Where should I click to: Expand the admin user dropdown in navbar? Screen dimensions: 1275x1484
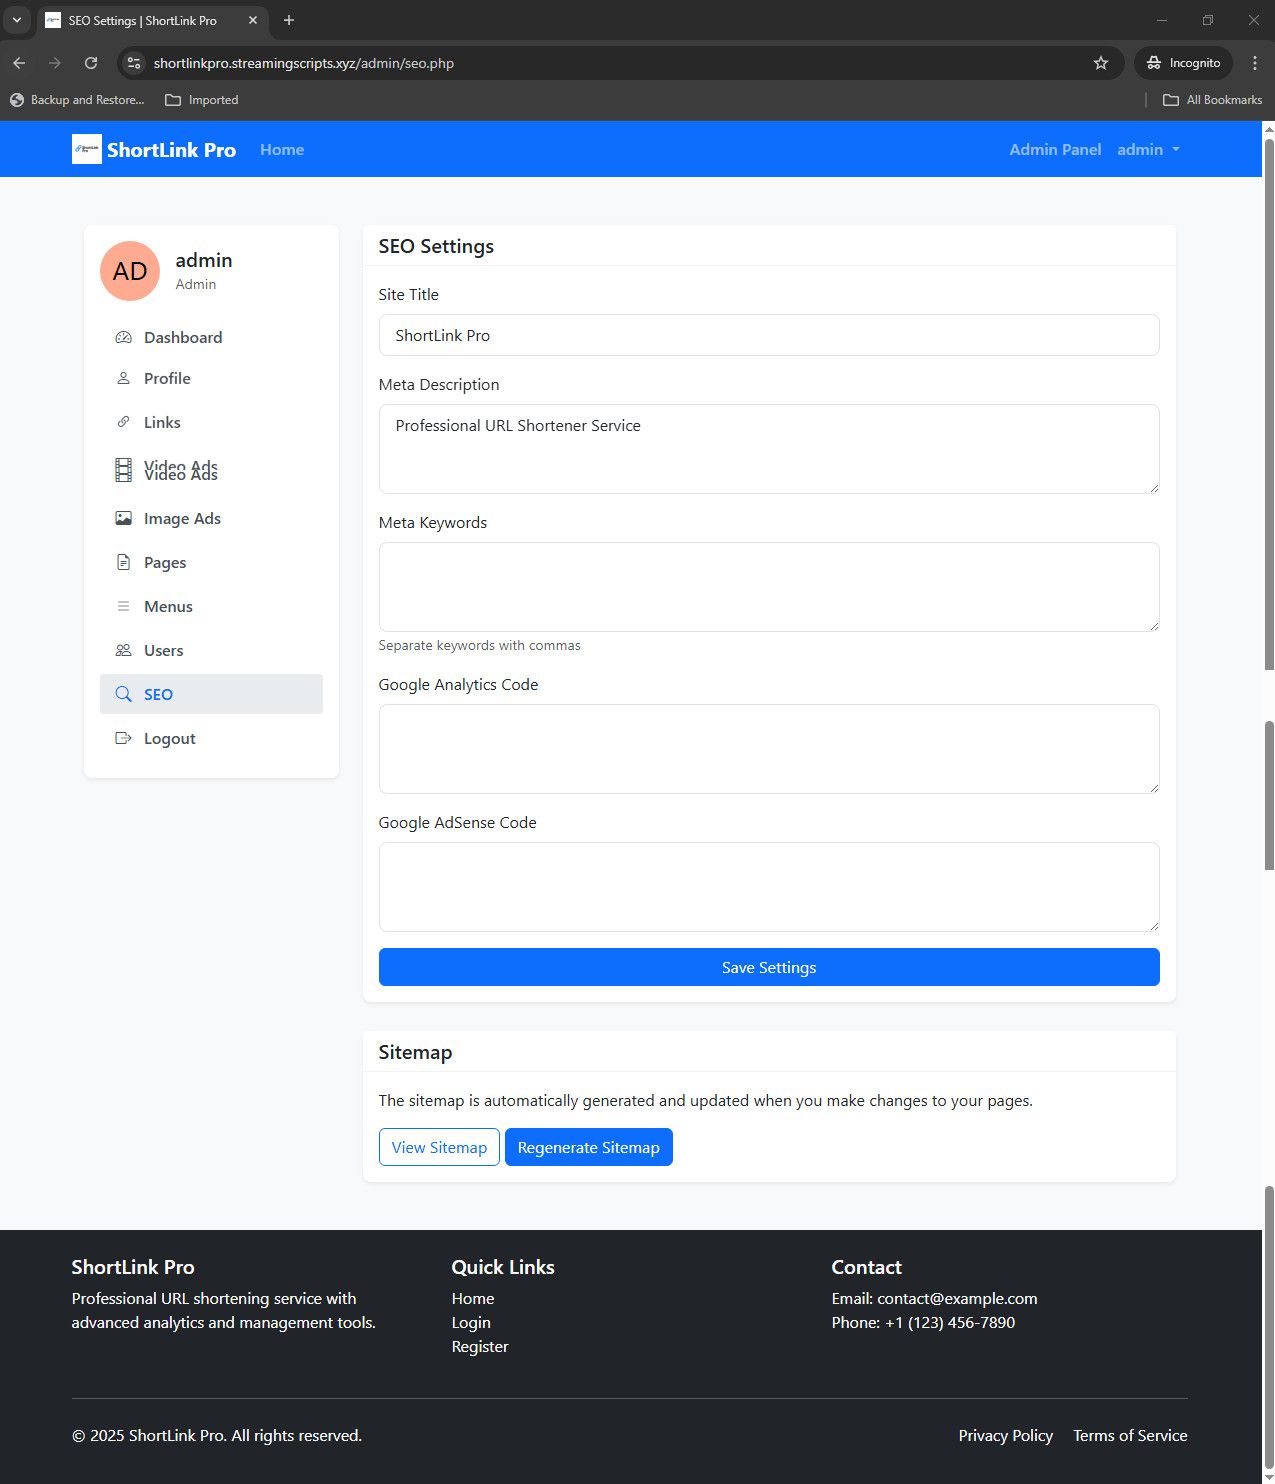1148,149
